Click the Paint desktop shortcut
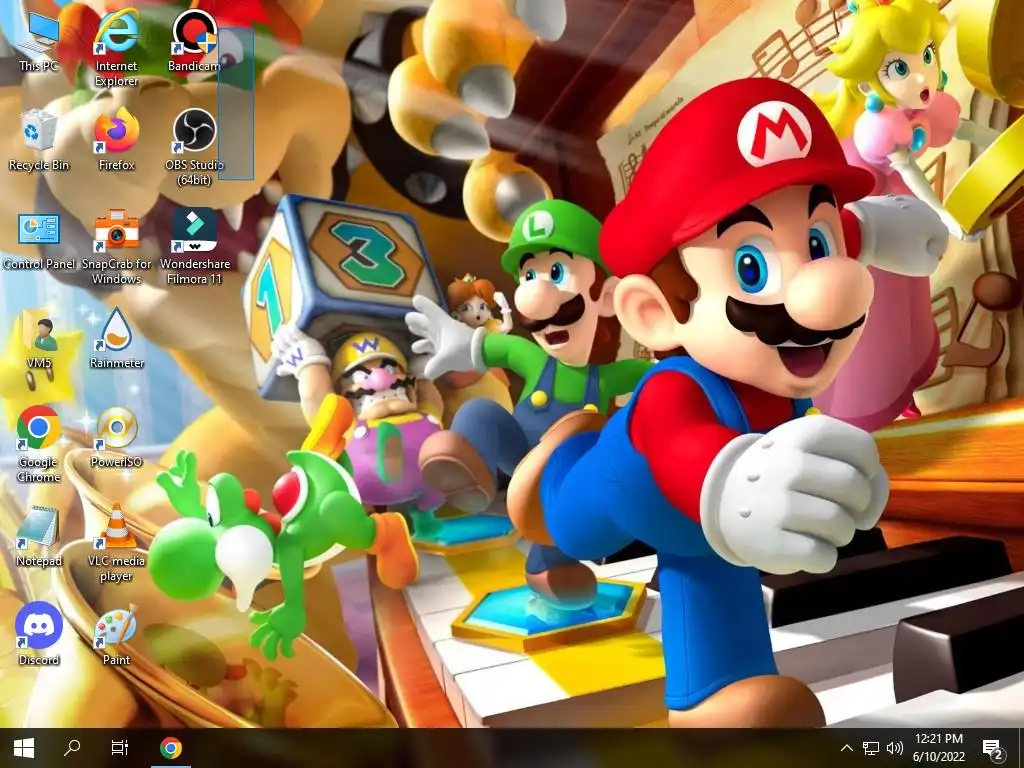 click(x=116, y=633)
